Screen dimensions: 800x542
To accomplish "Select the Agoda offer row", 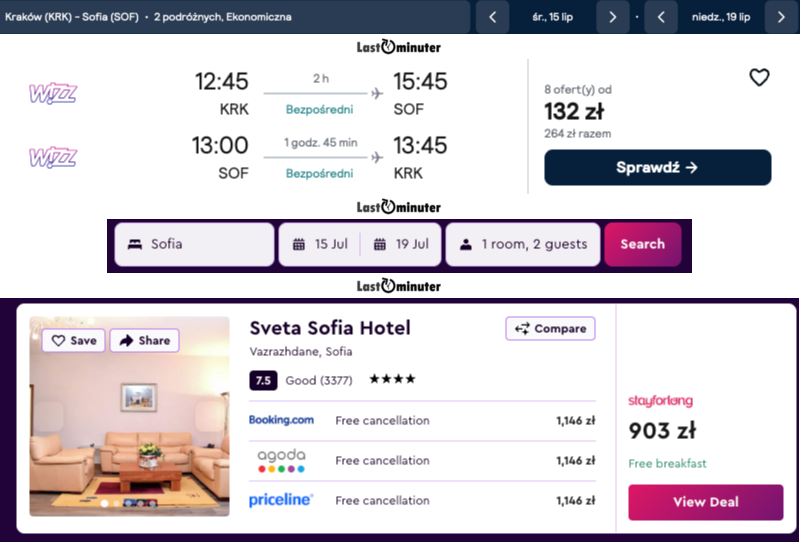I will pyautogui.click(x=422, y=461).
